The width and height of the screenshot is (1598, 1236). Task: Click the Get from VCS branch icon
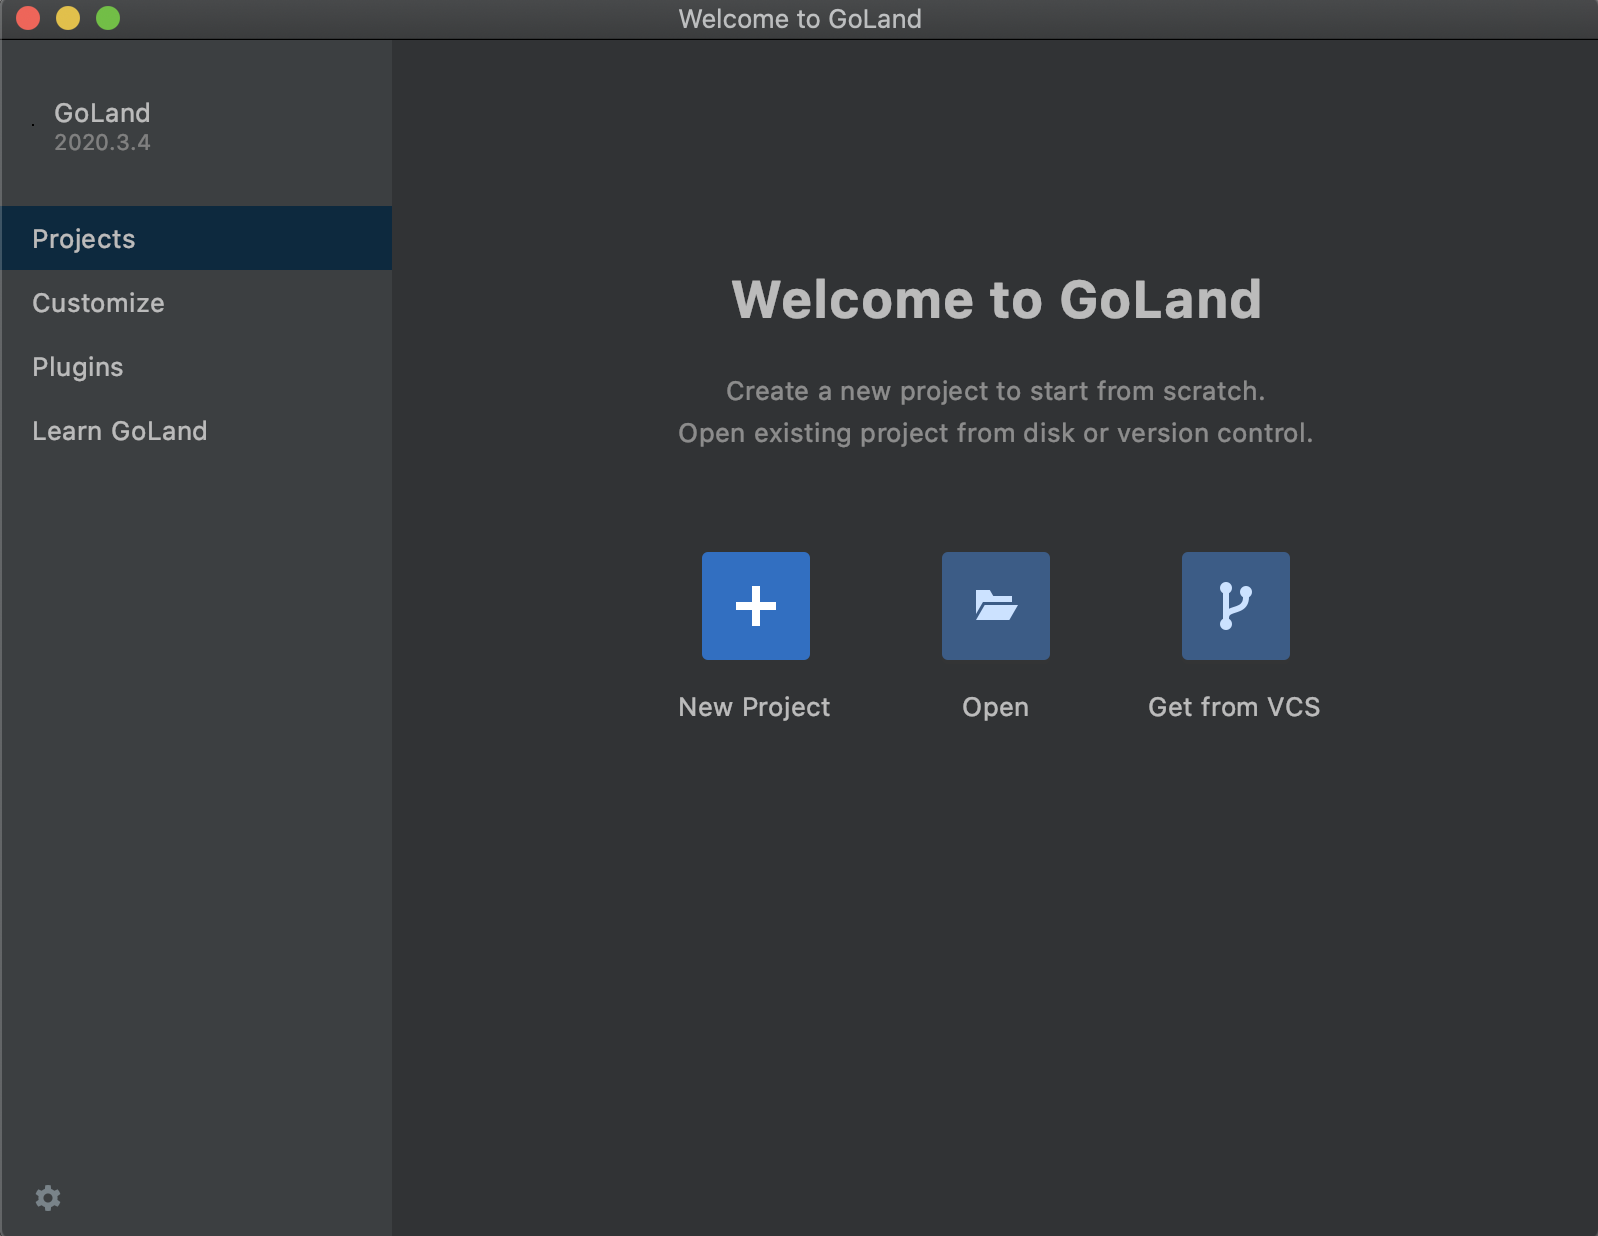point(1236,606)
